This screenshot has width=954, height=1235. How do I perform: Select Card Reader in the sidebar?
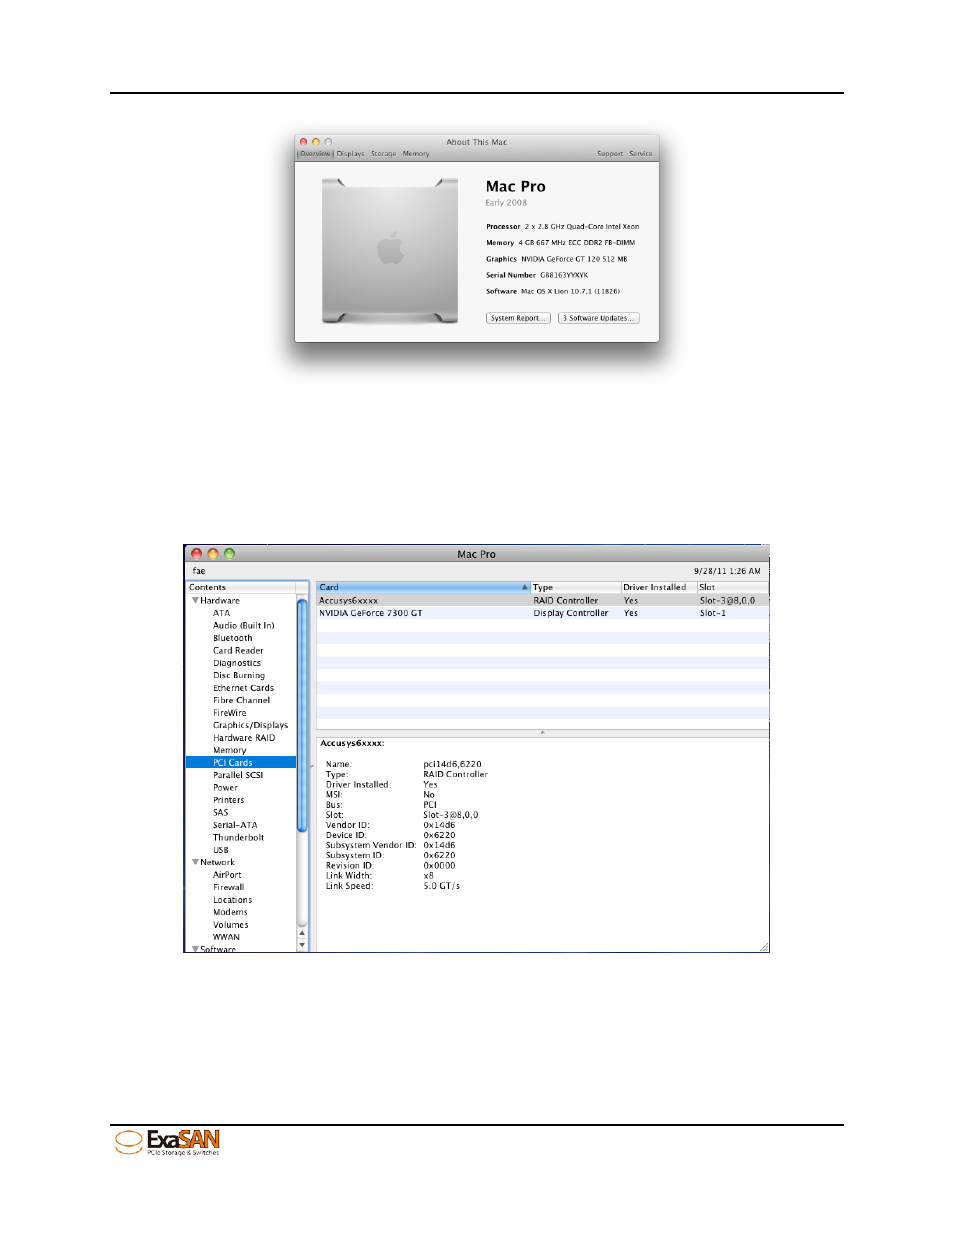[238, 651]
